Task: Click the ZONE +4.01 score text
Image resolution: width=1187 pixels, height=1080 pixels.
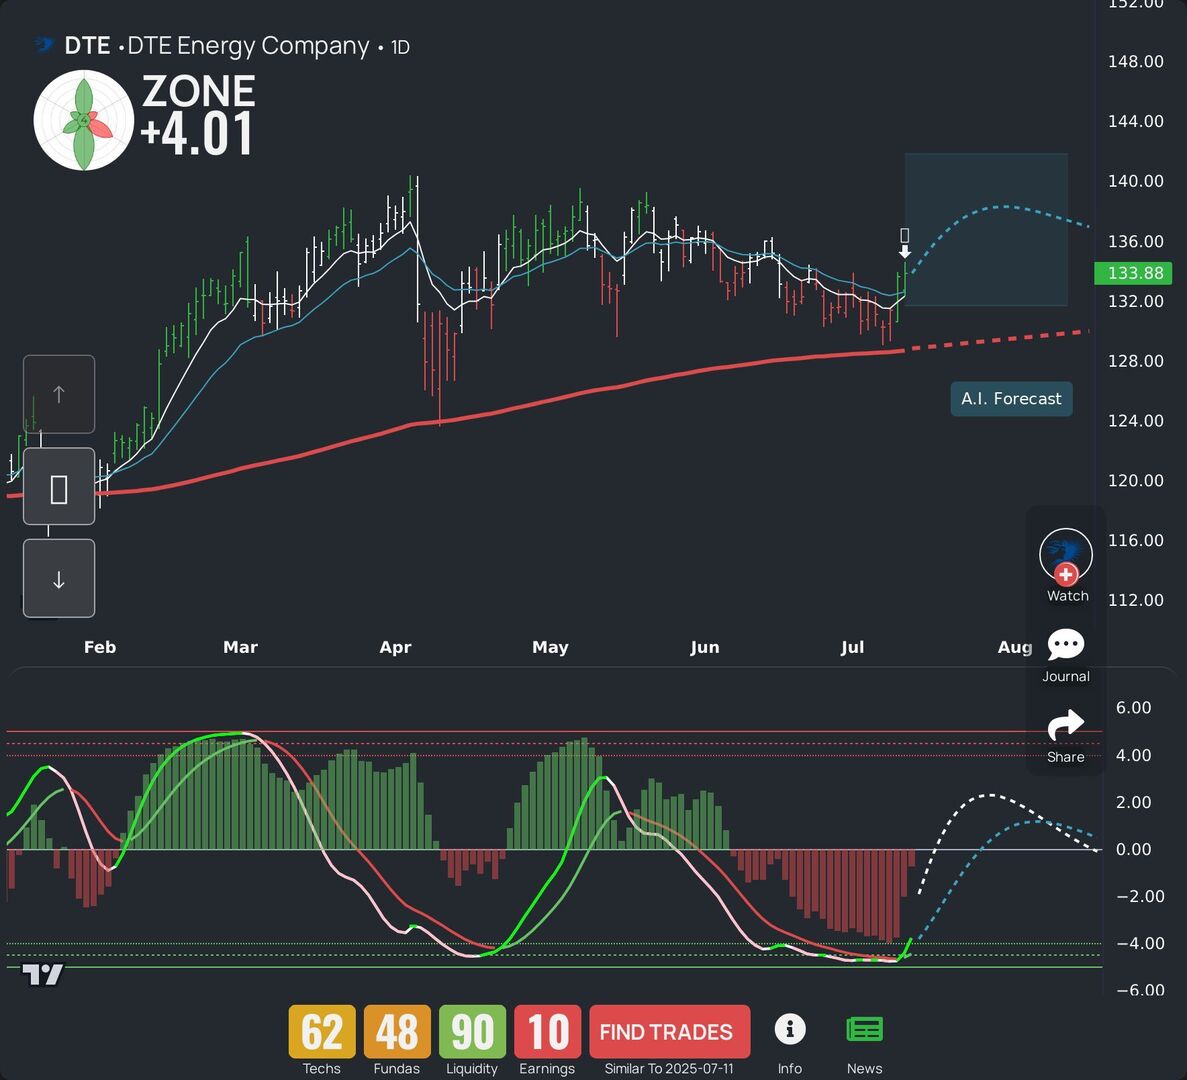Action: [x=198, y=115]
